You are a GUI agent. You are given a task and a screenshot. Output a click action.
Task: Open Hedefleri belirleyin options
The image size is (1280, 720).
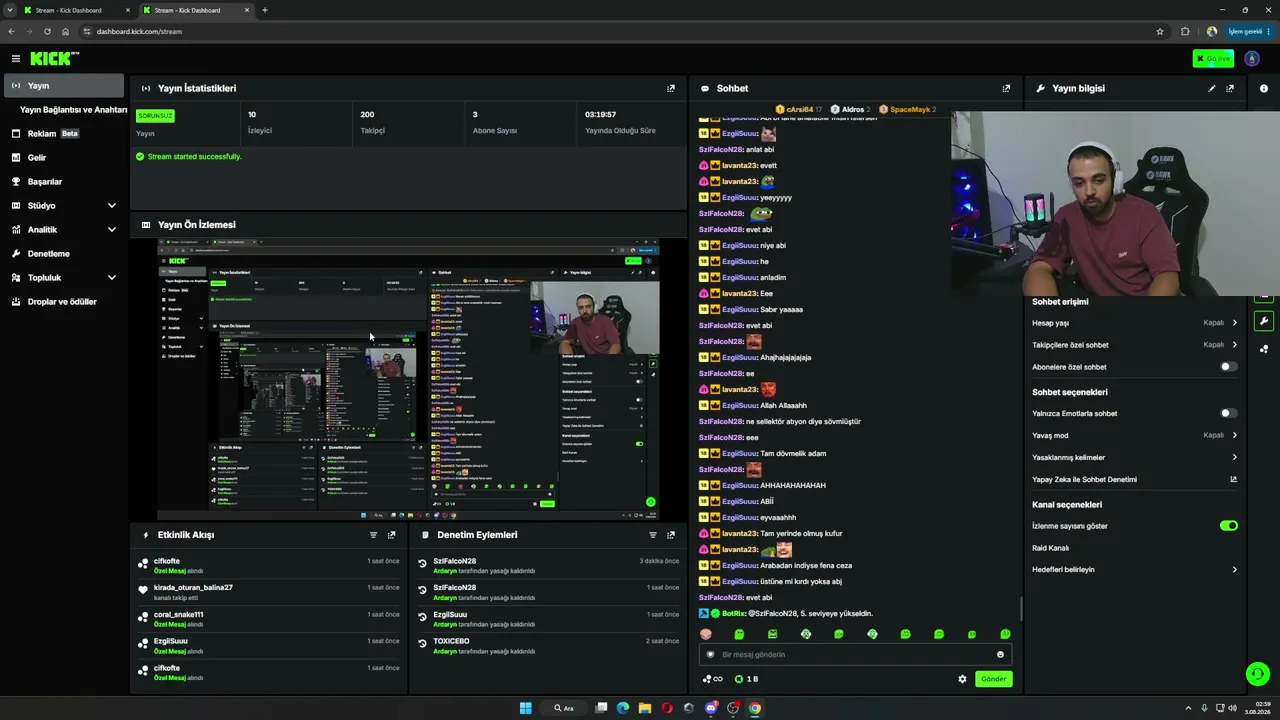[x=1135, y=570]
